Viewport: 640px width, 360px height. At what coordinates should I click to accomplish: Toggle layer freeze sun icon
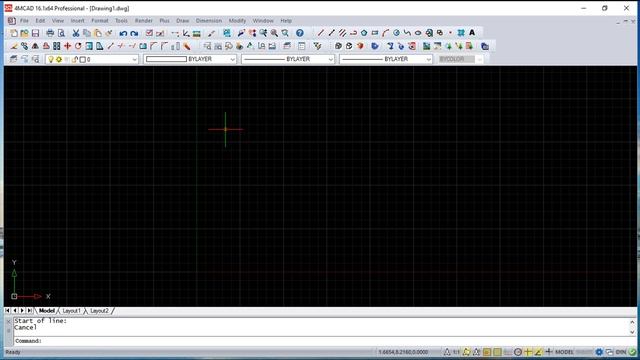59,60
